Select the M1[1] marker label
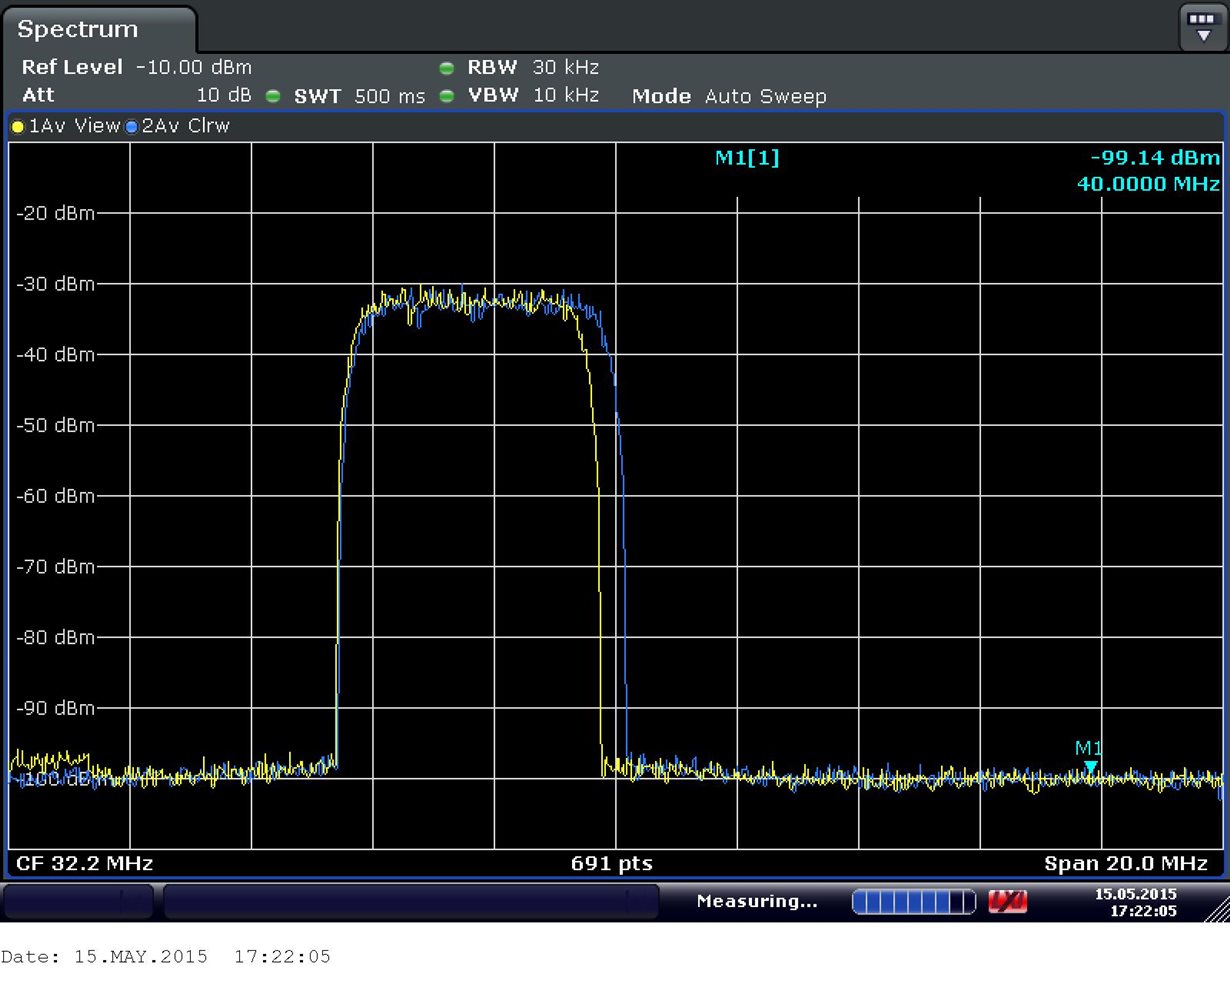 pyautogui.click(x=747, y=158)
